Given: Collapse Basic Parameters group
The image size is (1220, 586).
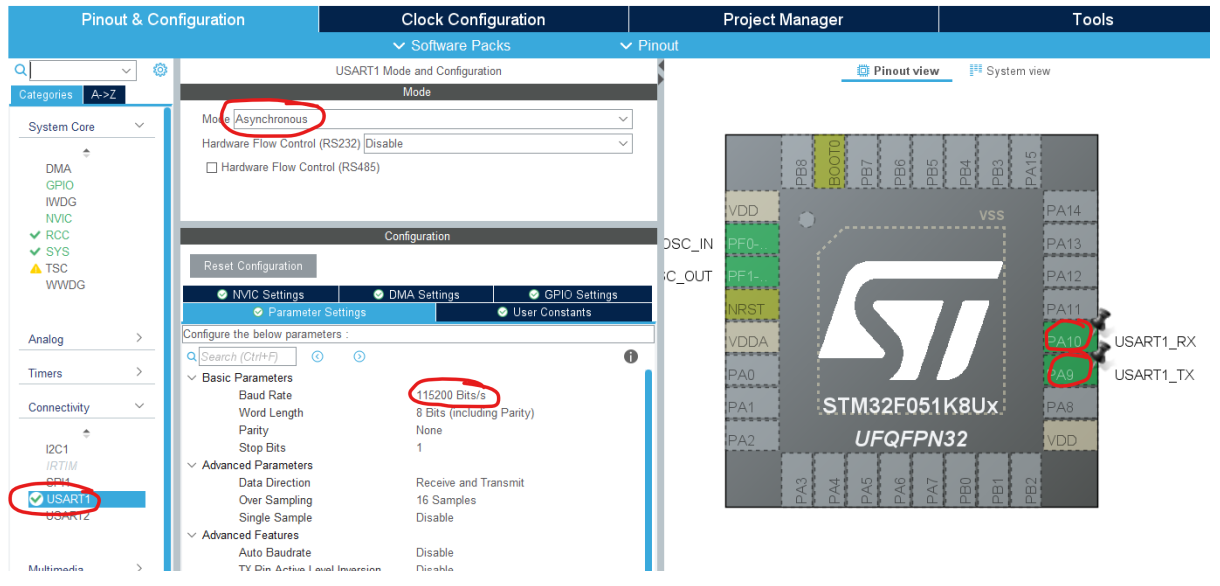Looking at the screenshot, I should pos(191,378).
